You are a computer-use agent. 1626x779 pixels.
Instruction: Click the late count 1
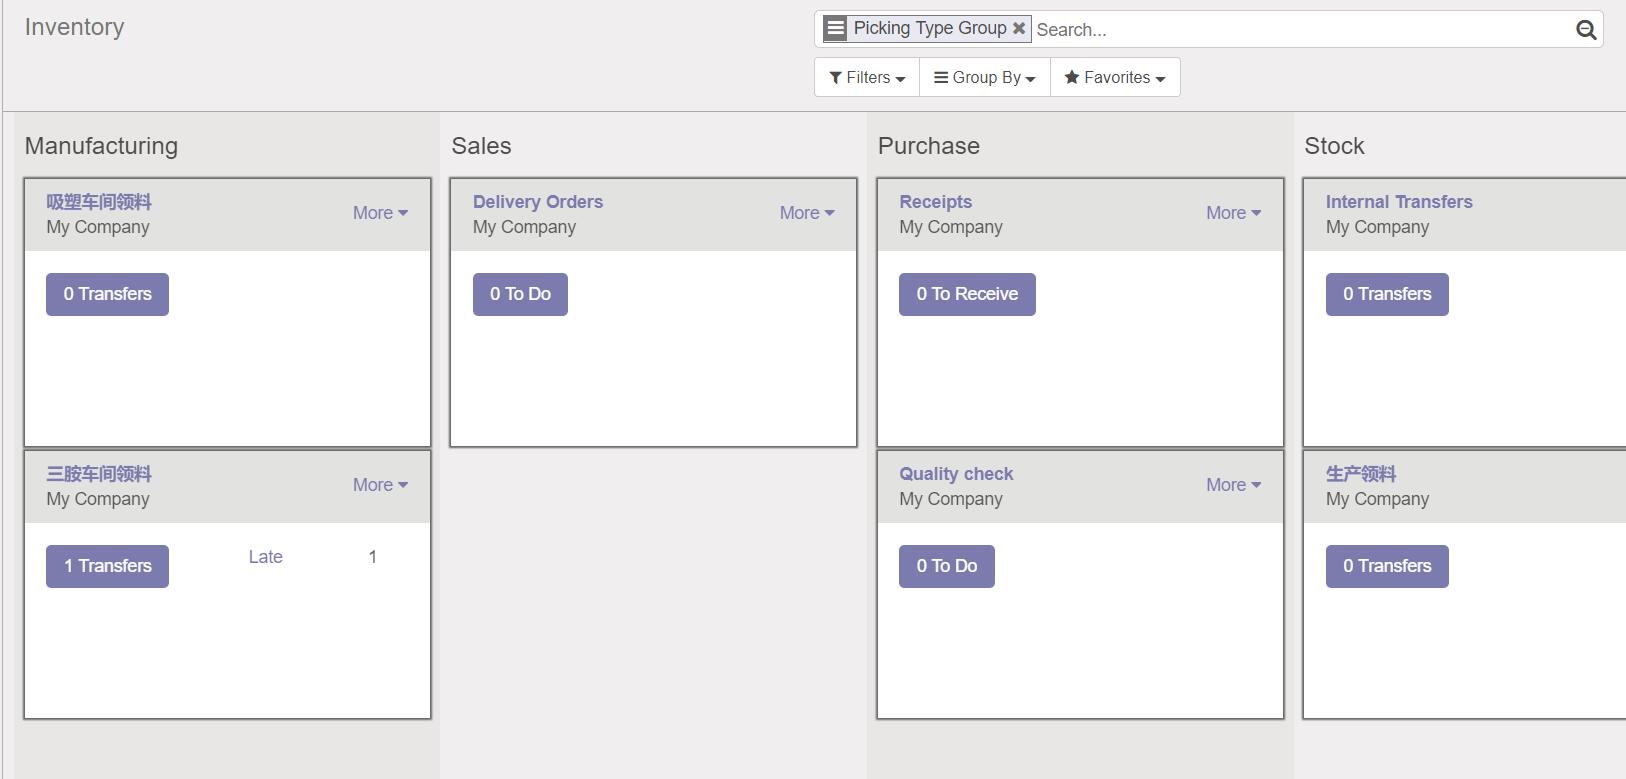click(373, 557)
